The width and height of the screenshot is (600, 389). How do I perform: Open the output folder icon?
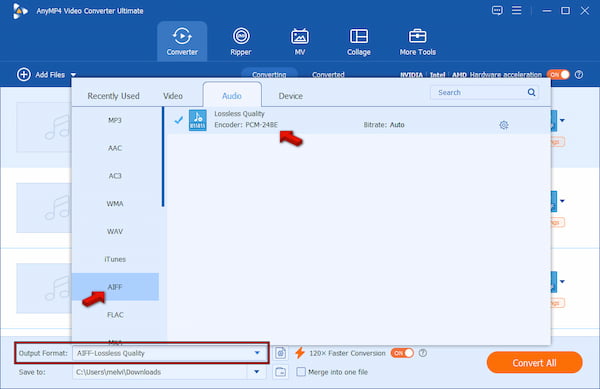280,371
